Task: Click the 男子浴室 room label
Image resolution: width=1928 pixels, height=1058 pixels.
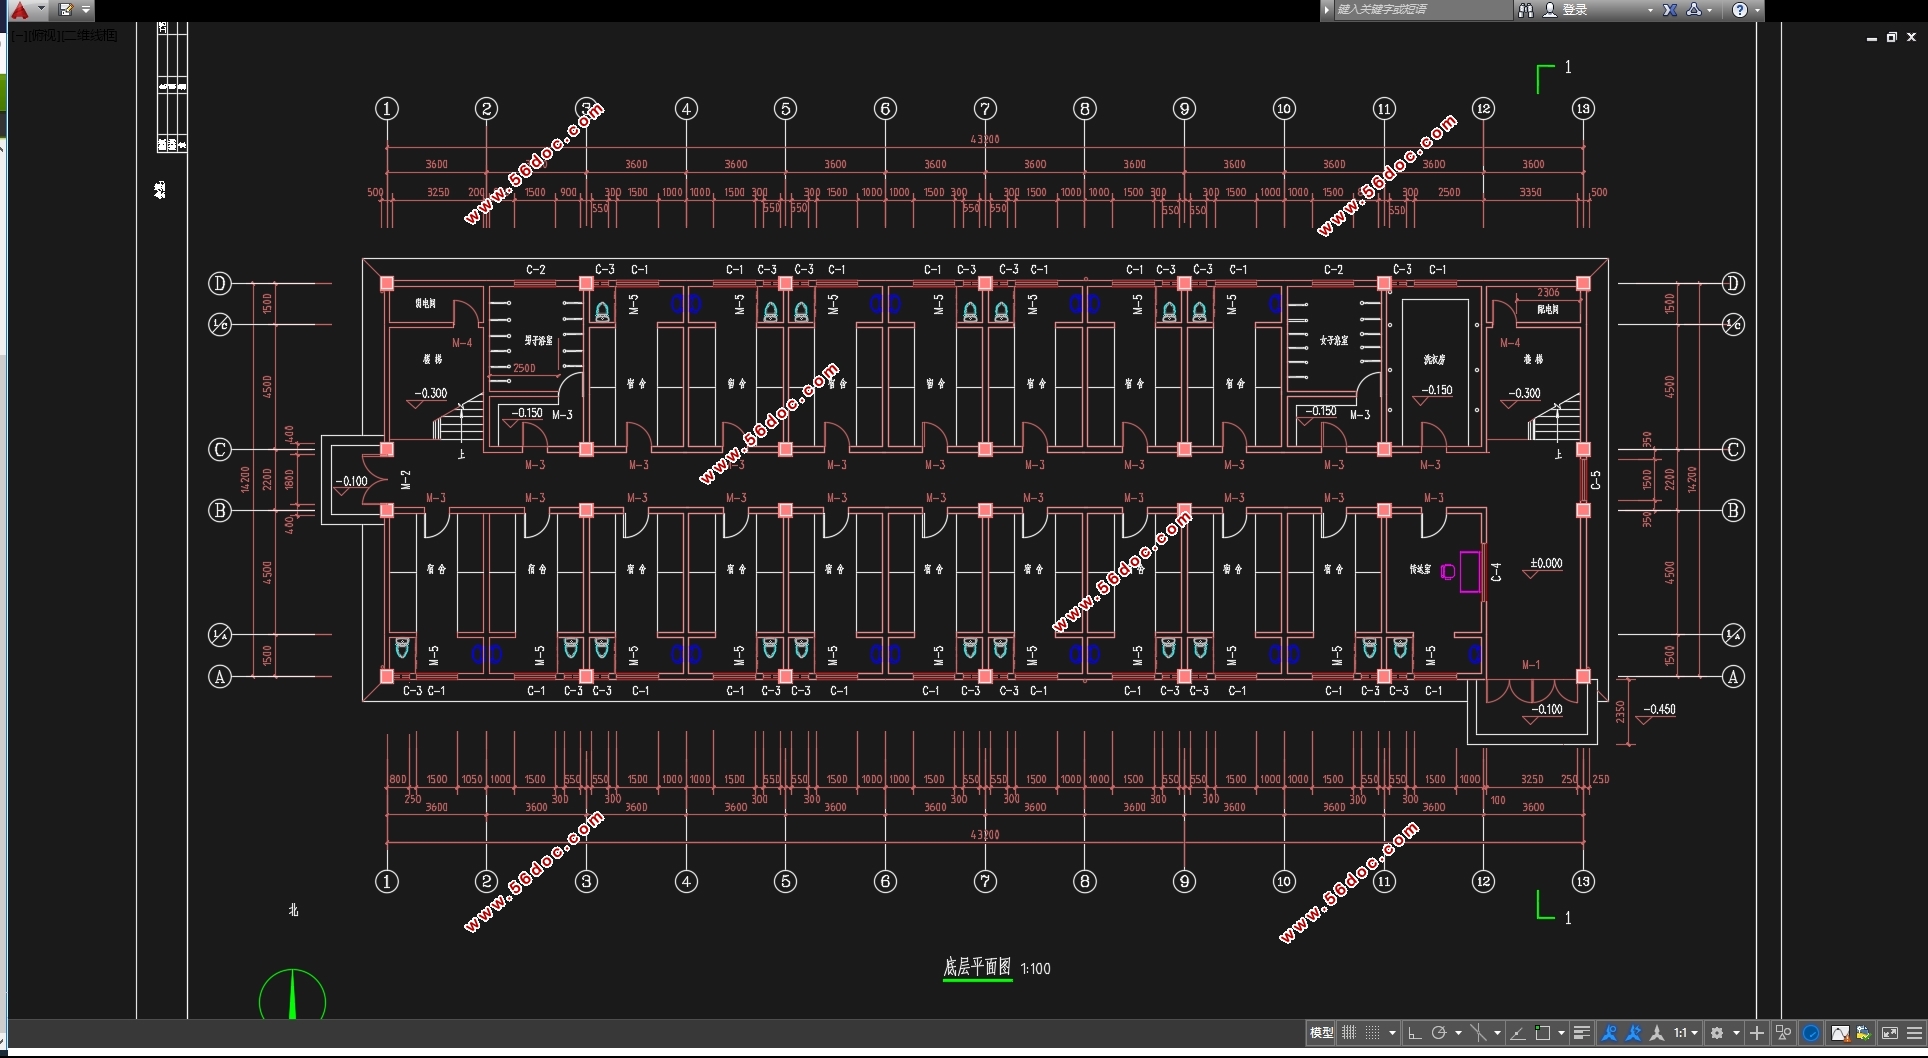Action: [x=538, y=341]
